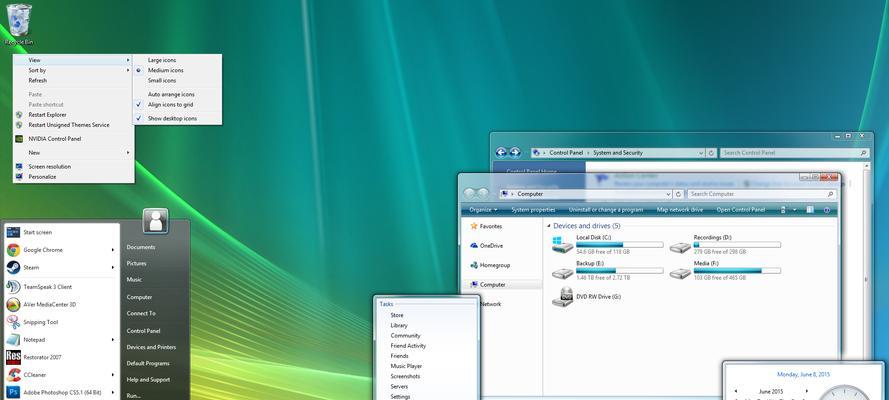Screen dimensions: 889x400
Task: Open Control Panel address bar history dropdown
Action: 702,152
